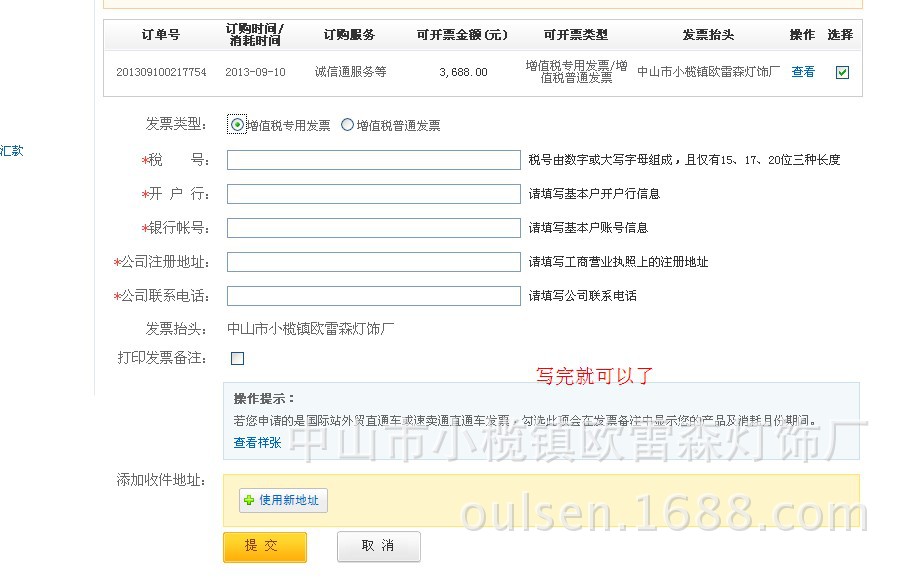Click the 订单号 column header
The height and width of the screenshot is (578, 919).
(x=158, y=35)
